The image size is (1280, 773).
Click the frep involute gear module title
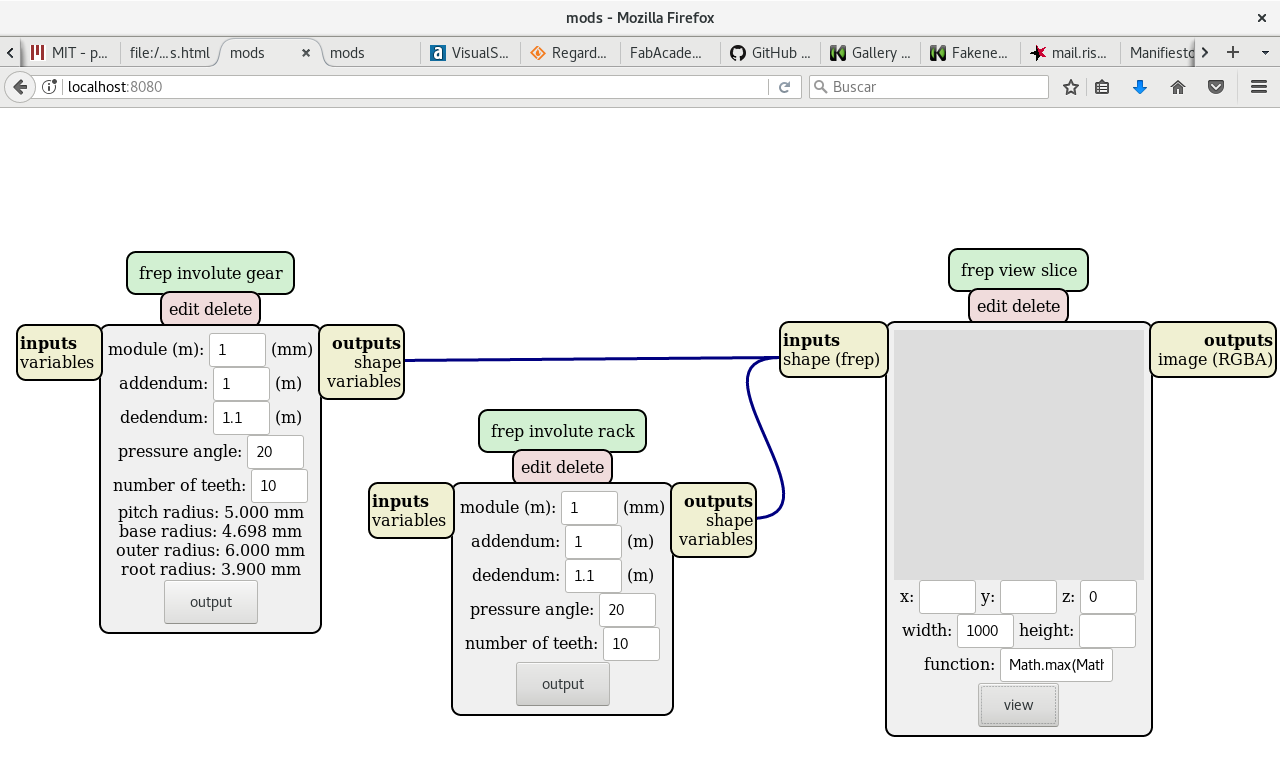pos(211,273)
